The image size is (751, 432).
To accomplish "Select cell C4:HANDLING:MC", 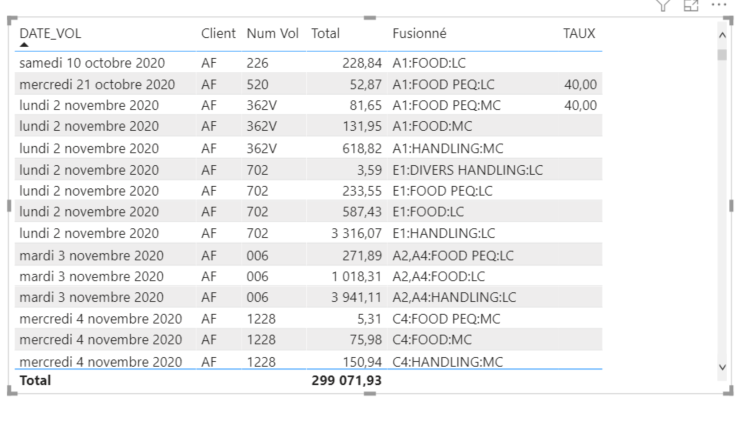I will [448, 362].
